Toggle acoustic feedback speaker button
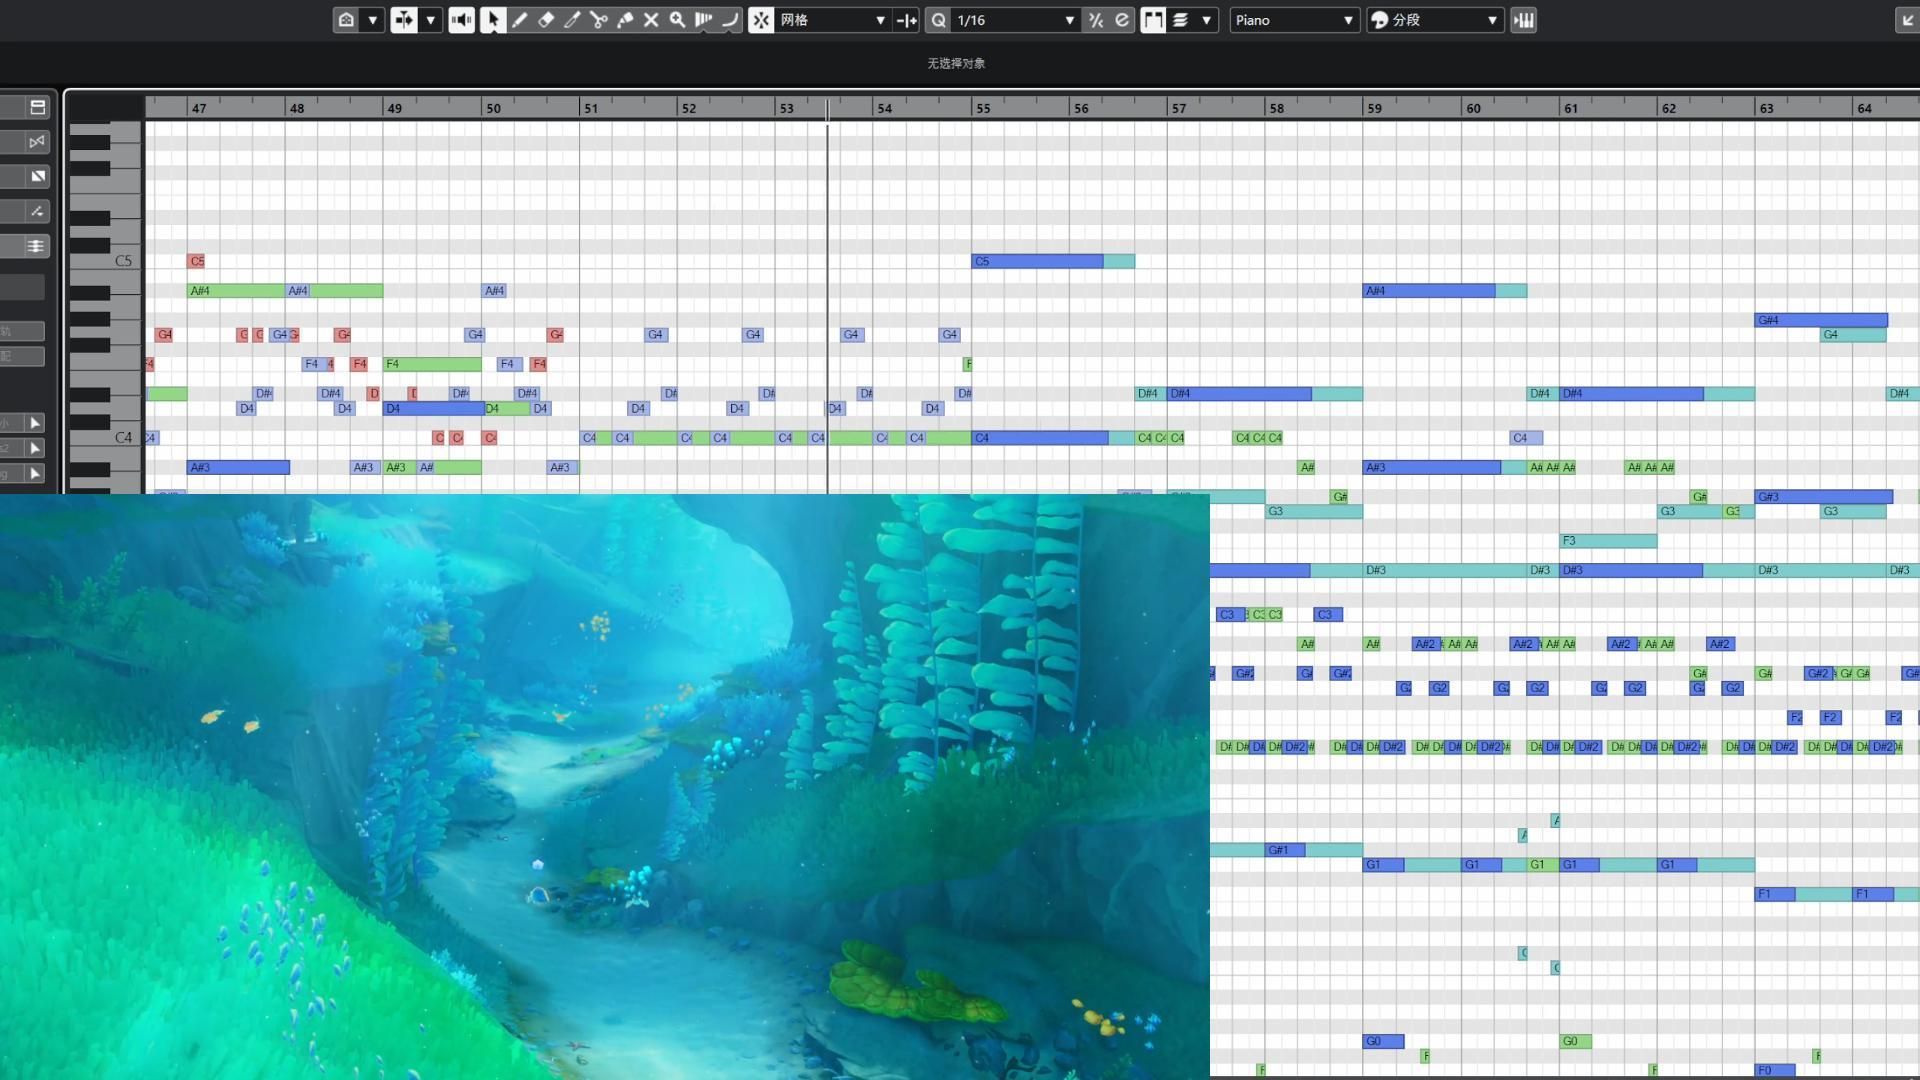 pos(462,20)
